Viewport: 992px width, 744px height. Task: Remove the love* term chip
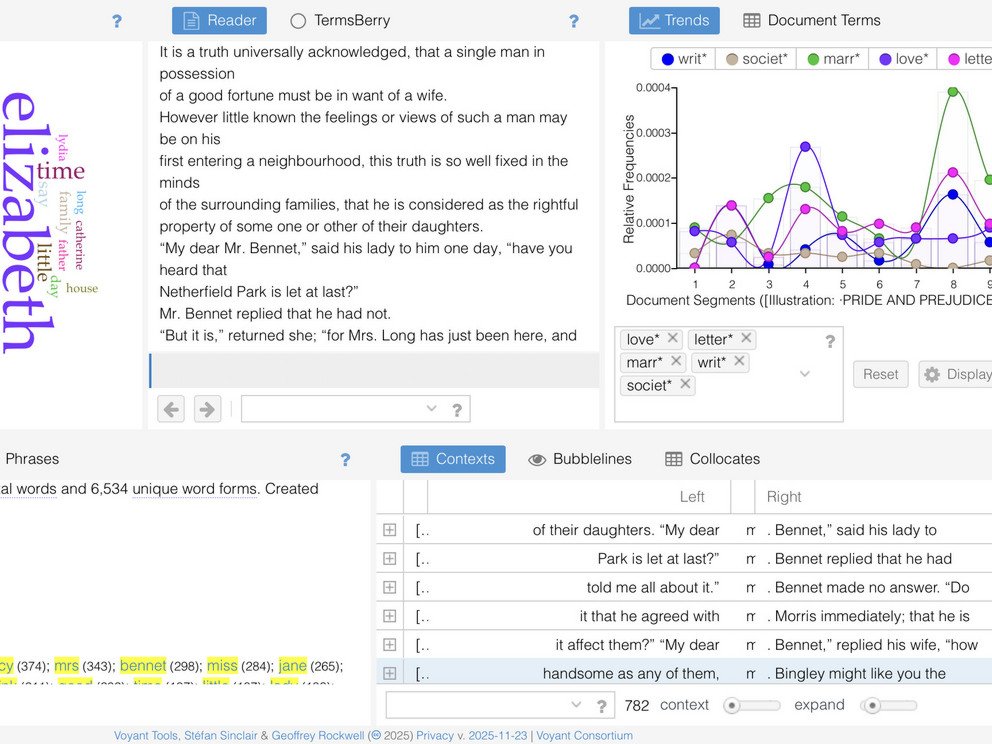coord(672,339)
